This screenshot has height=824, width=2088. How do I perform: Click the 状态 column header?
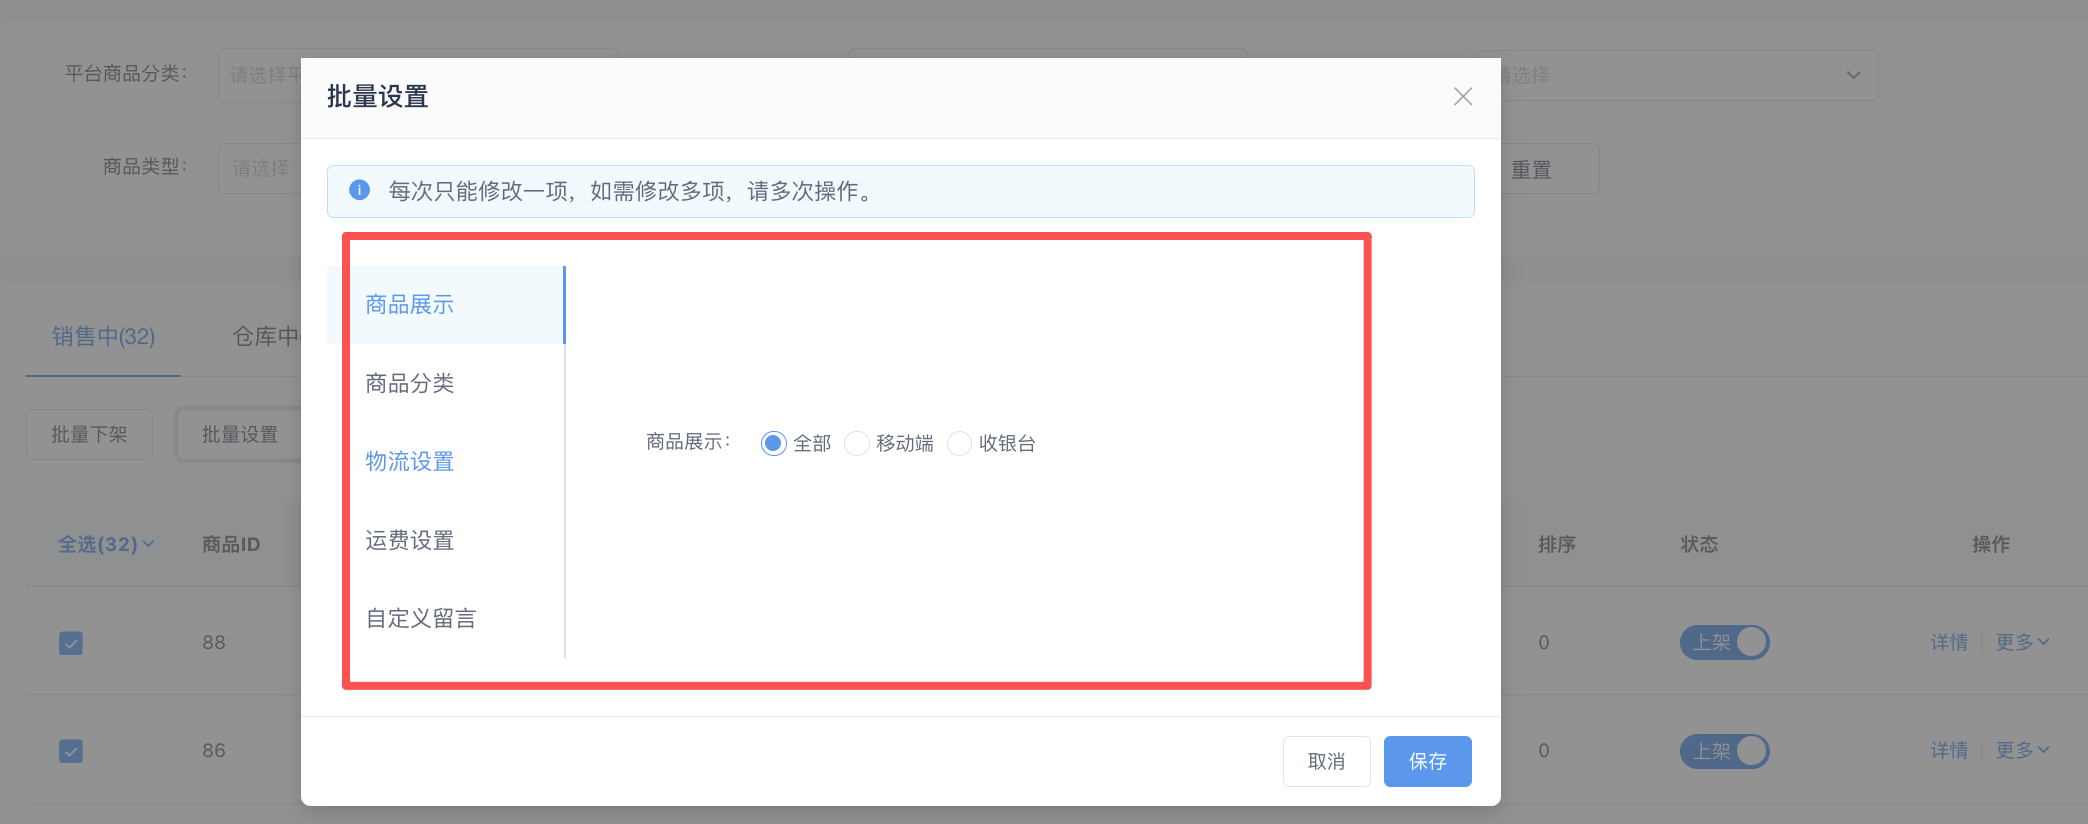[x=1699, y=544]
